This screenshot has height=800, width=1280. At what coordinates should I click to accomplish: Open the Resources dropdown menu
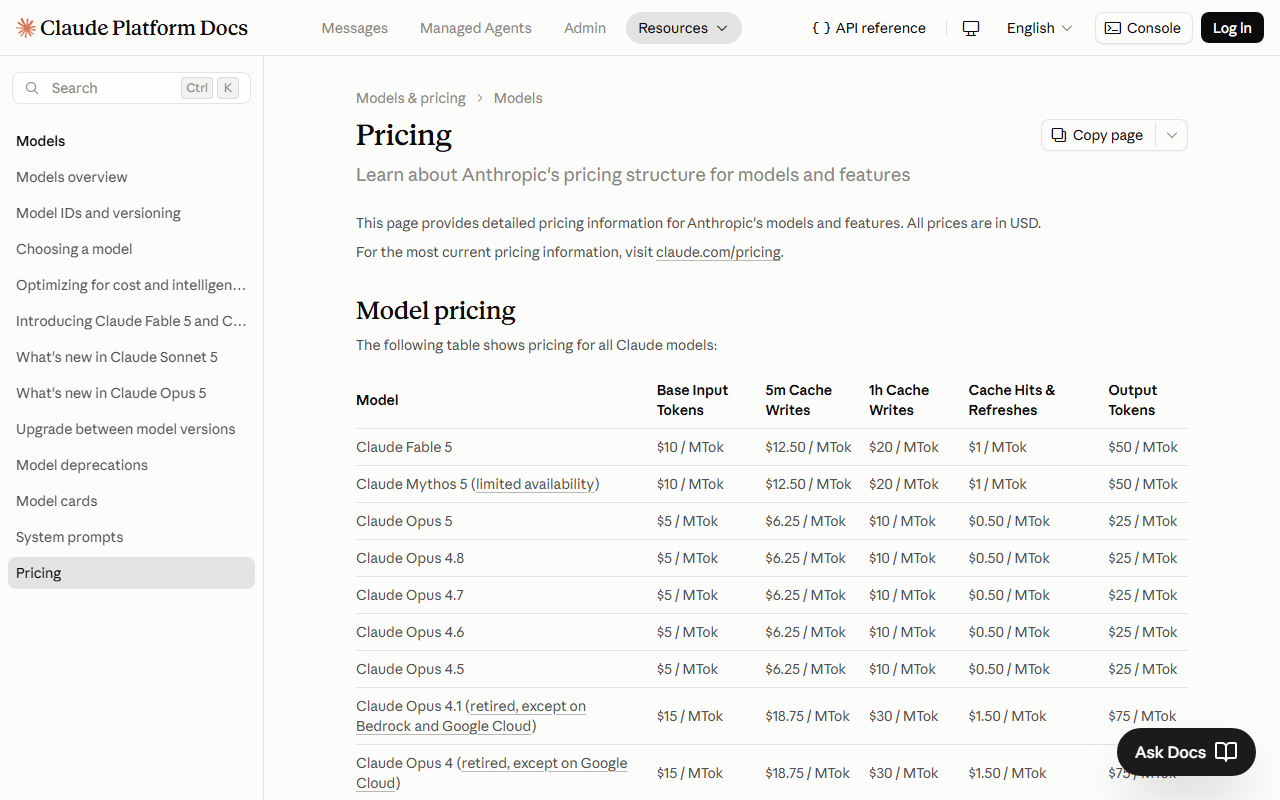coord(684,28)
